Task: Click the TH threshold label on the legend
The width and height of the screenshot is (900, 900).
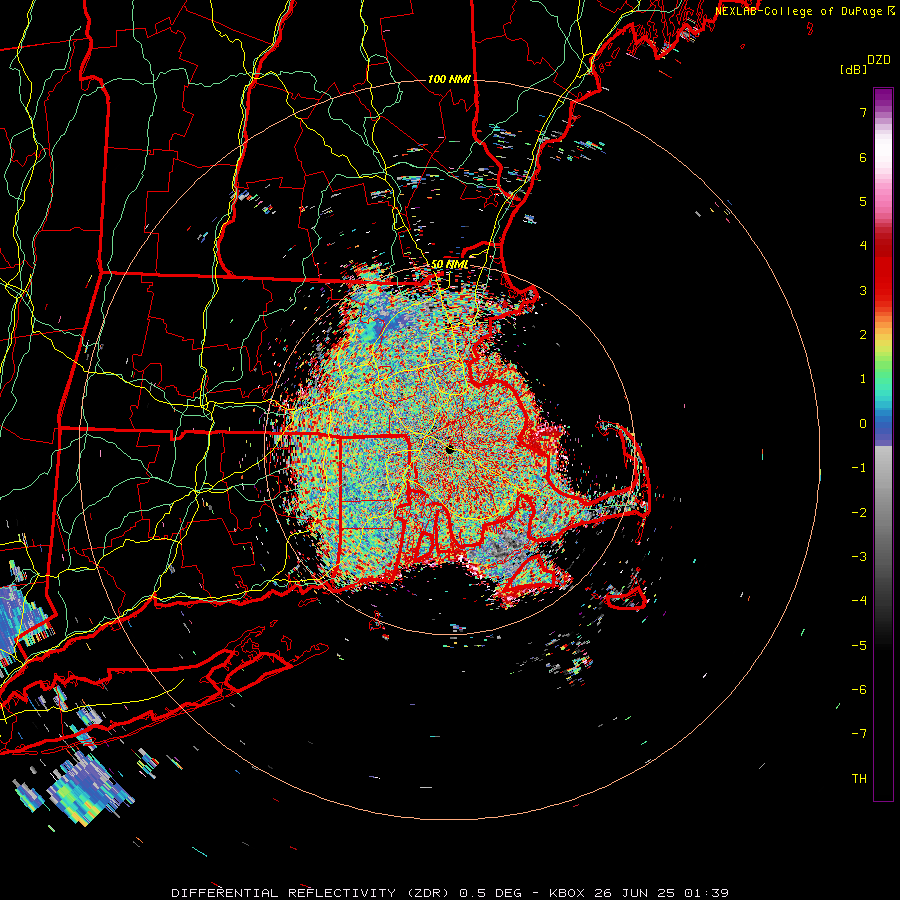Action: [x=859, y=779]
